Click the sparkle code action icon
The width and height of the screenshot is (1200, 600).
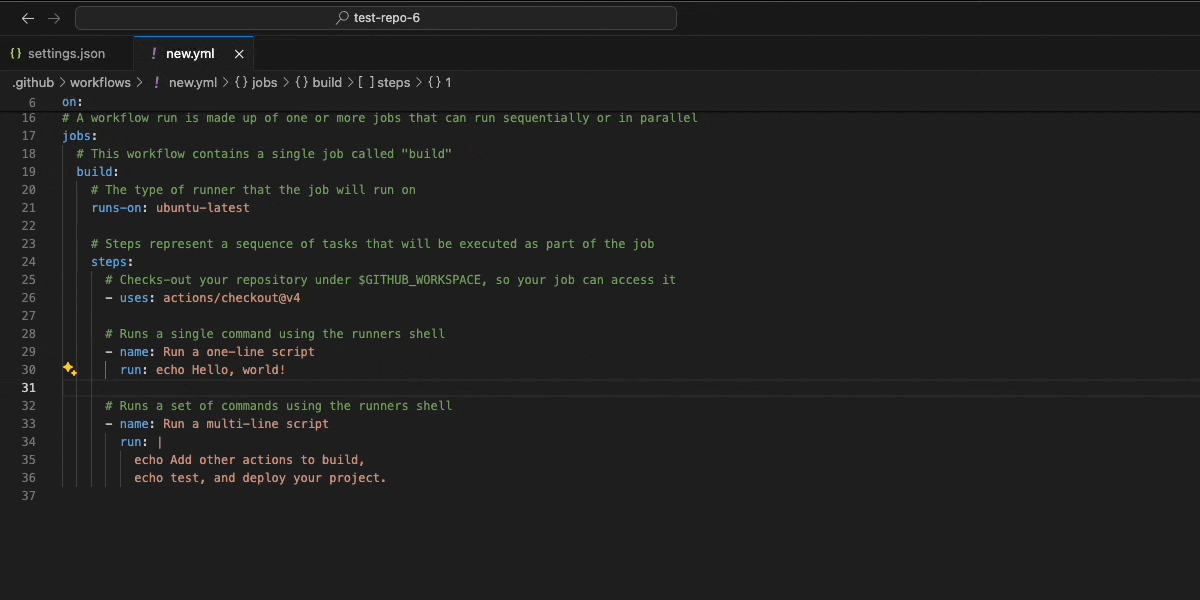70,369
